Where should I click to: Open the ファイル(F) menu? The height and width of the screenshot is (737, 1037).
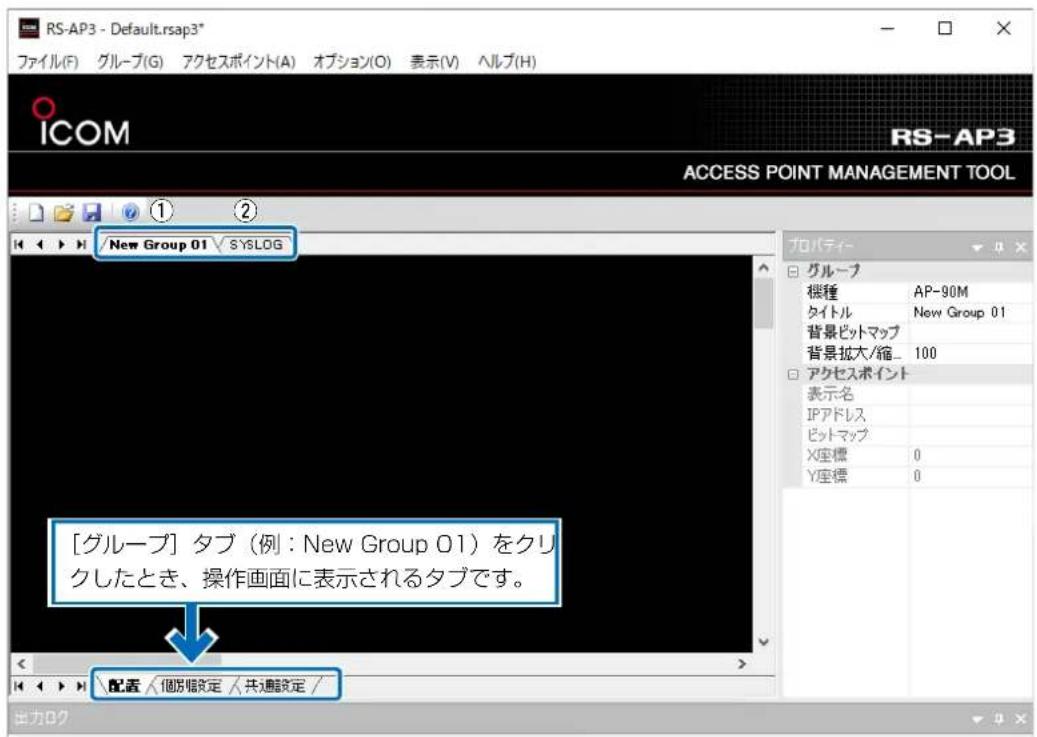pyautogui.click(x=48, y=62)
